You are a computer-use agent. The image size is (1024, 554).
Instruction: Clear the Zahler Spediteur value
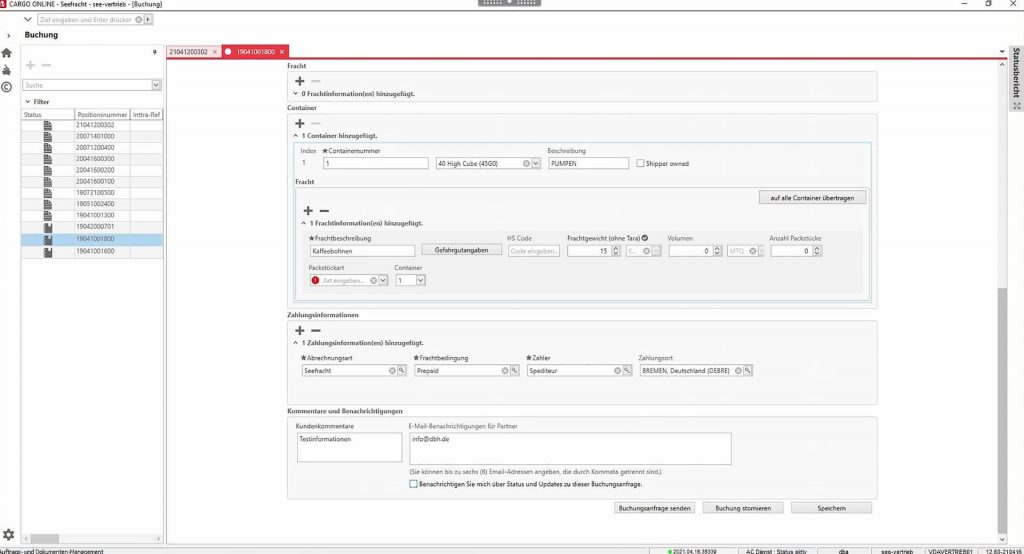point(617,370)
